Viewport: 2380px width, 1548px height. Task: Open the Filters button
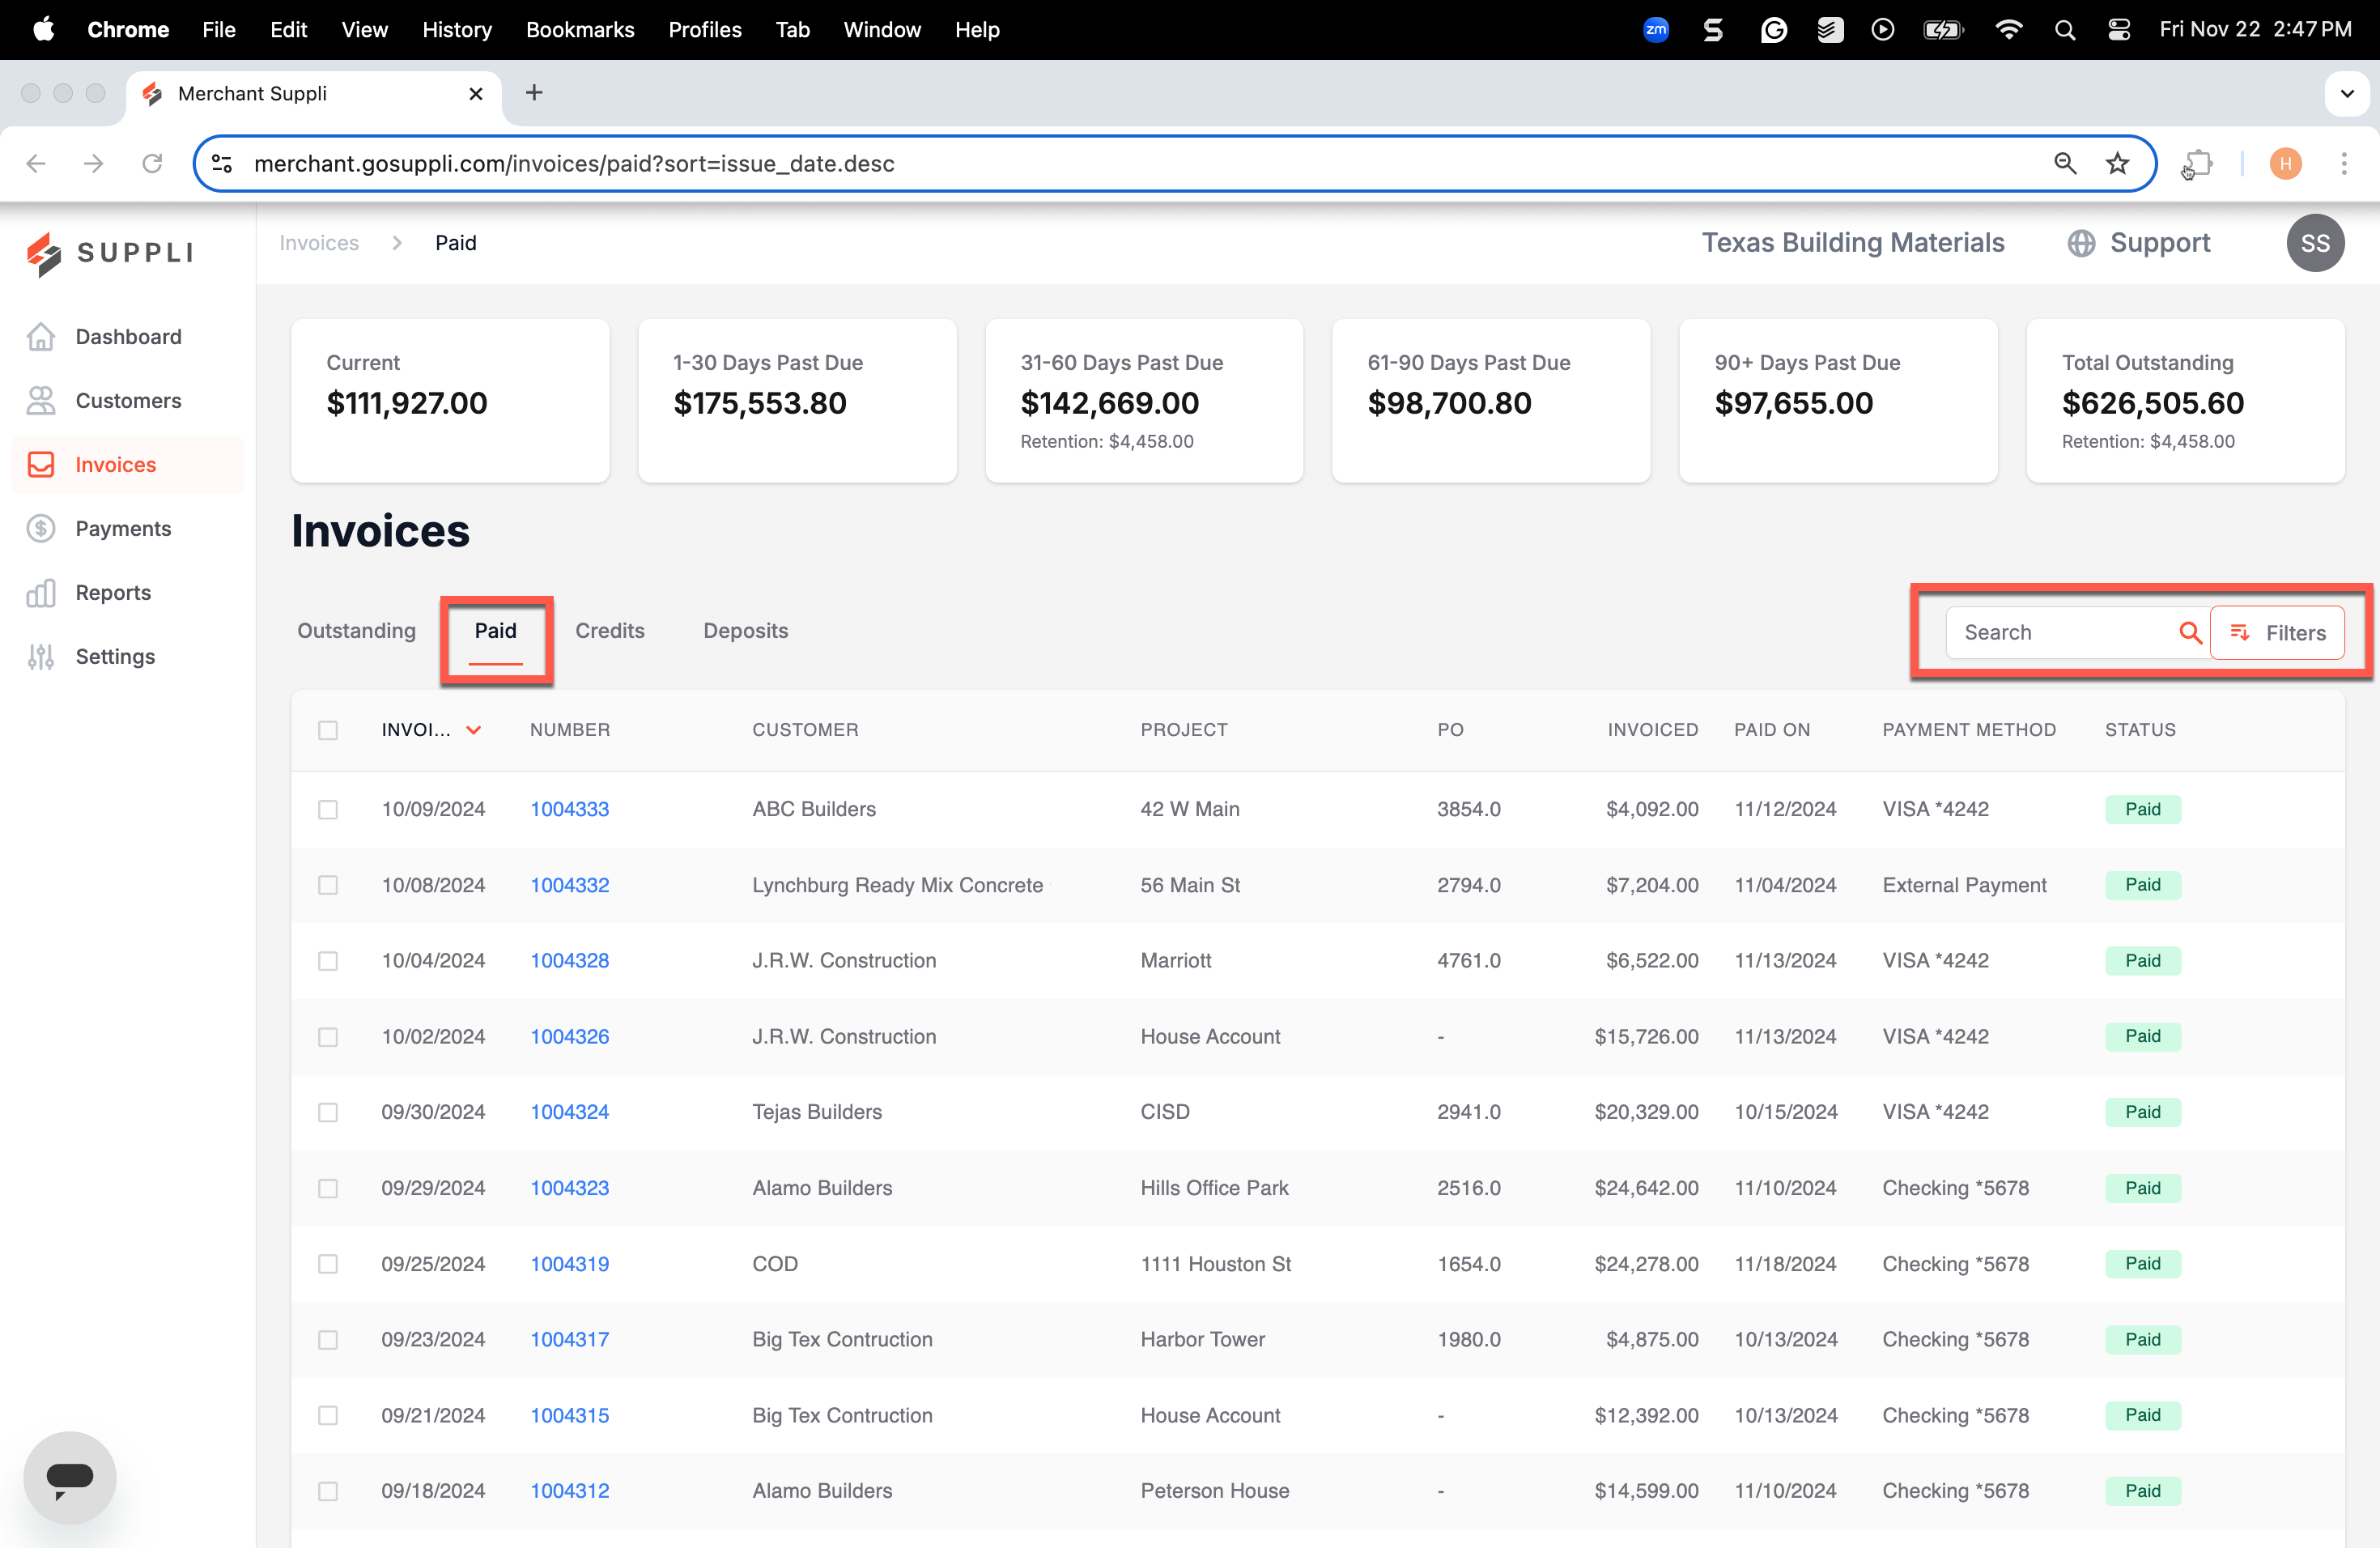(2276, 633)
